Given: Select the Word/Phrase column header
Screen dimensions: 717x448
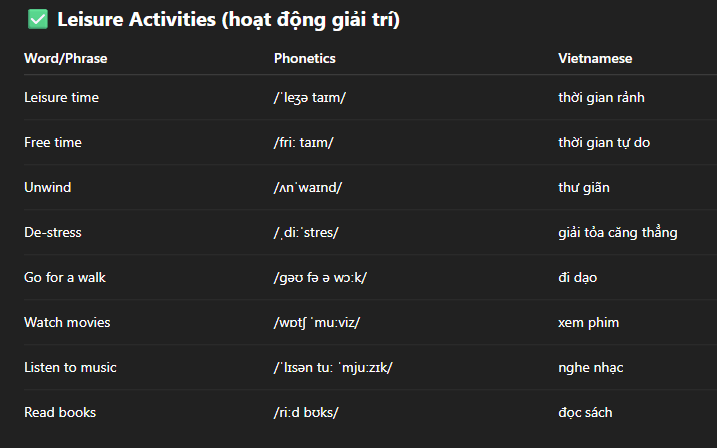Looking at the screenshot, I should (x=65, y=59).
